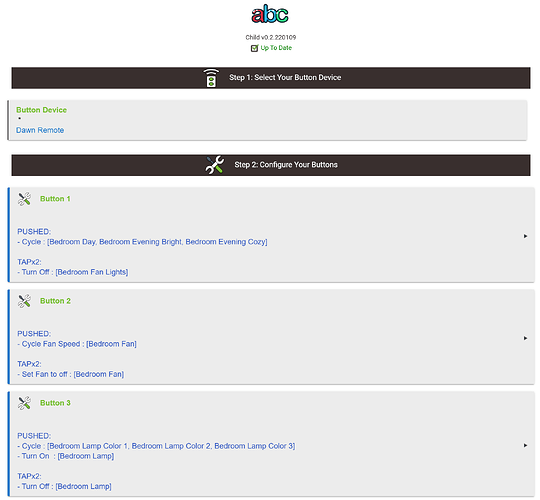Image resolution: width=540 pixels, height=500 pixels.
Task: Select Turn Off Bedroom Fan Lights action
Action: coord(73,272)
